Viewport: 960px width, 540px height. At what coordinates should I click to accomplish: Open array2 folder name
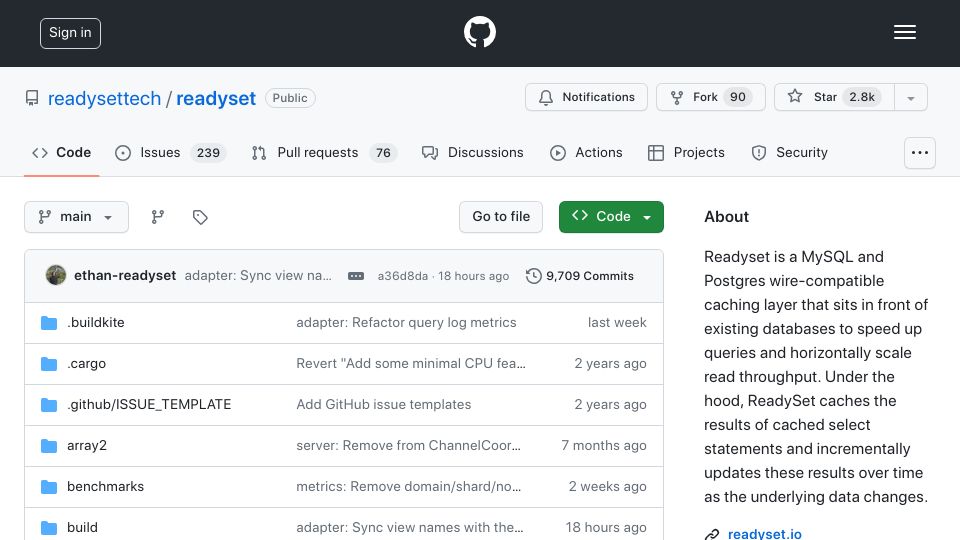pyautogui.click(x=87, y=446)
